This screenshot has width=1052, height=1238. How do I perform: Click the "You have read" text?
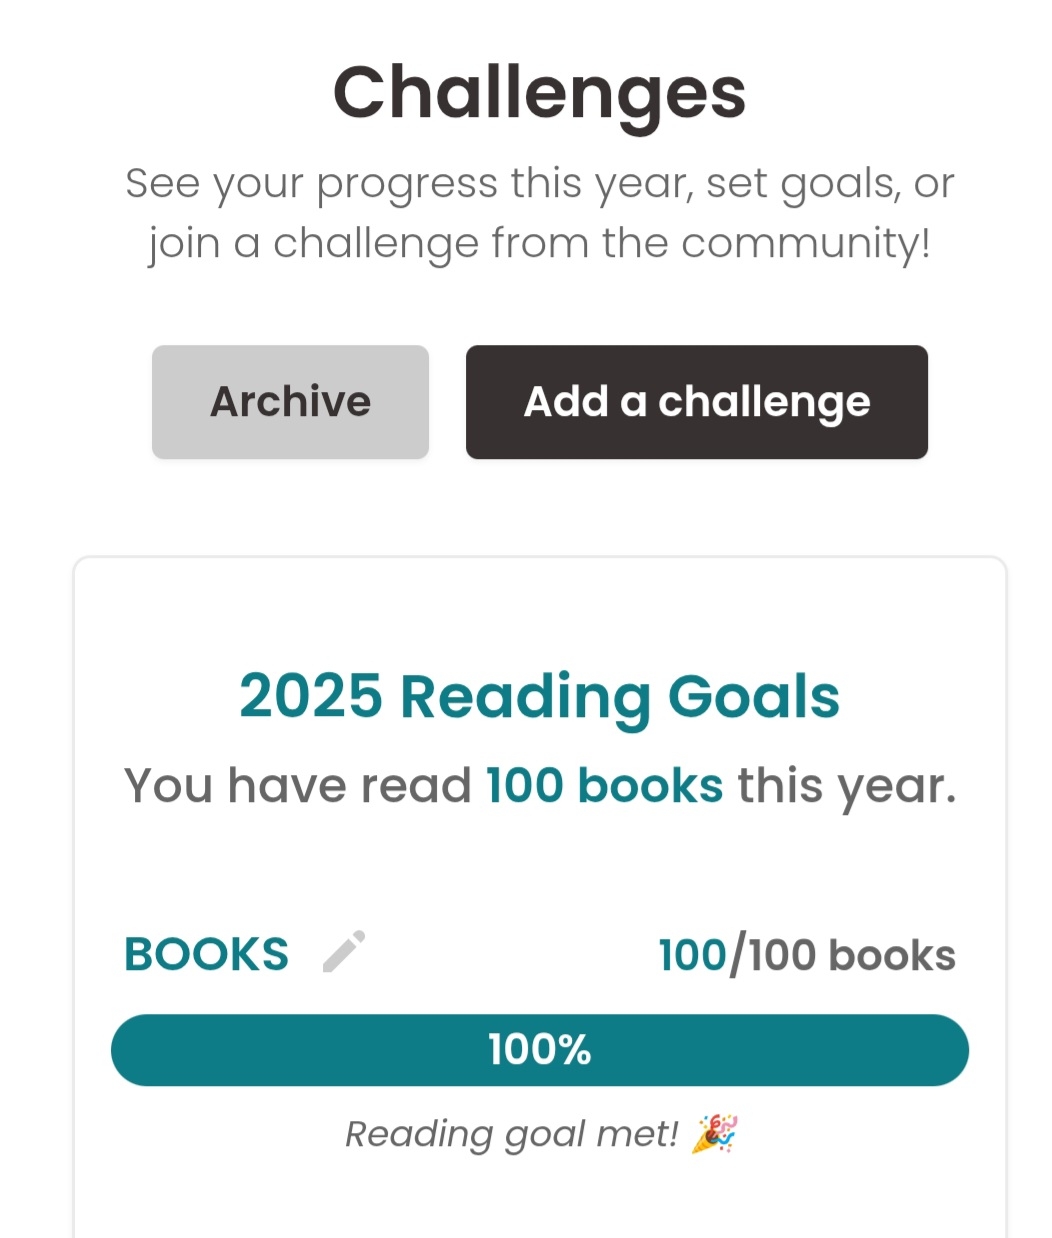click(297, 786)
